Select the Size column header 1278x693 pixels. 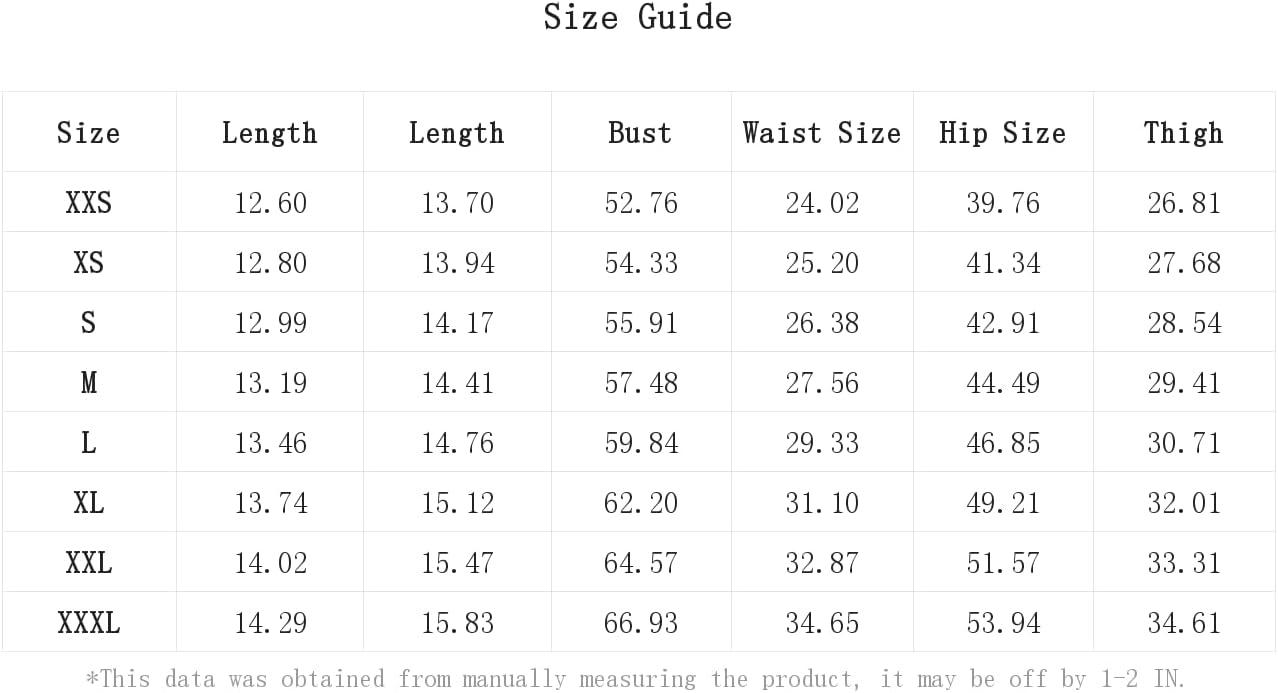(x=88, y=133)
